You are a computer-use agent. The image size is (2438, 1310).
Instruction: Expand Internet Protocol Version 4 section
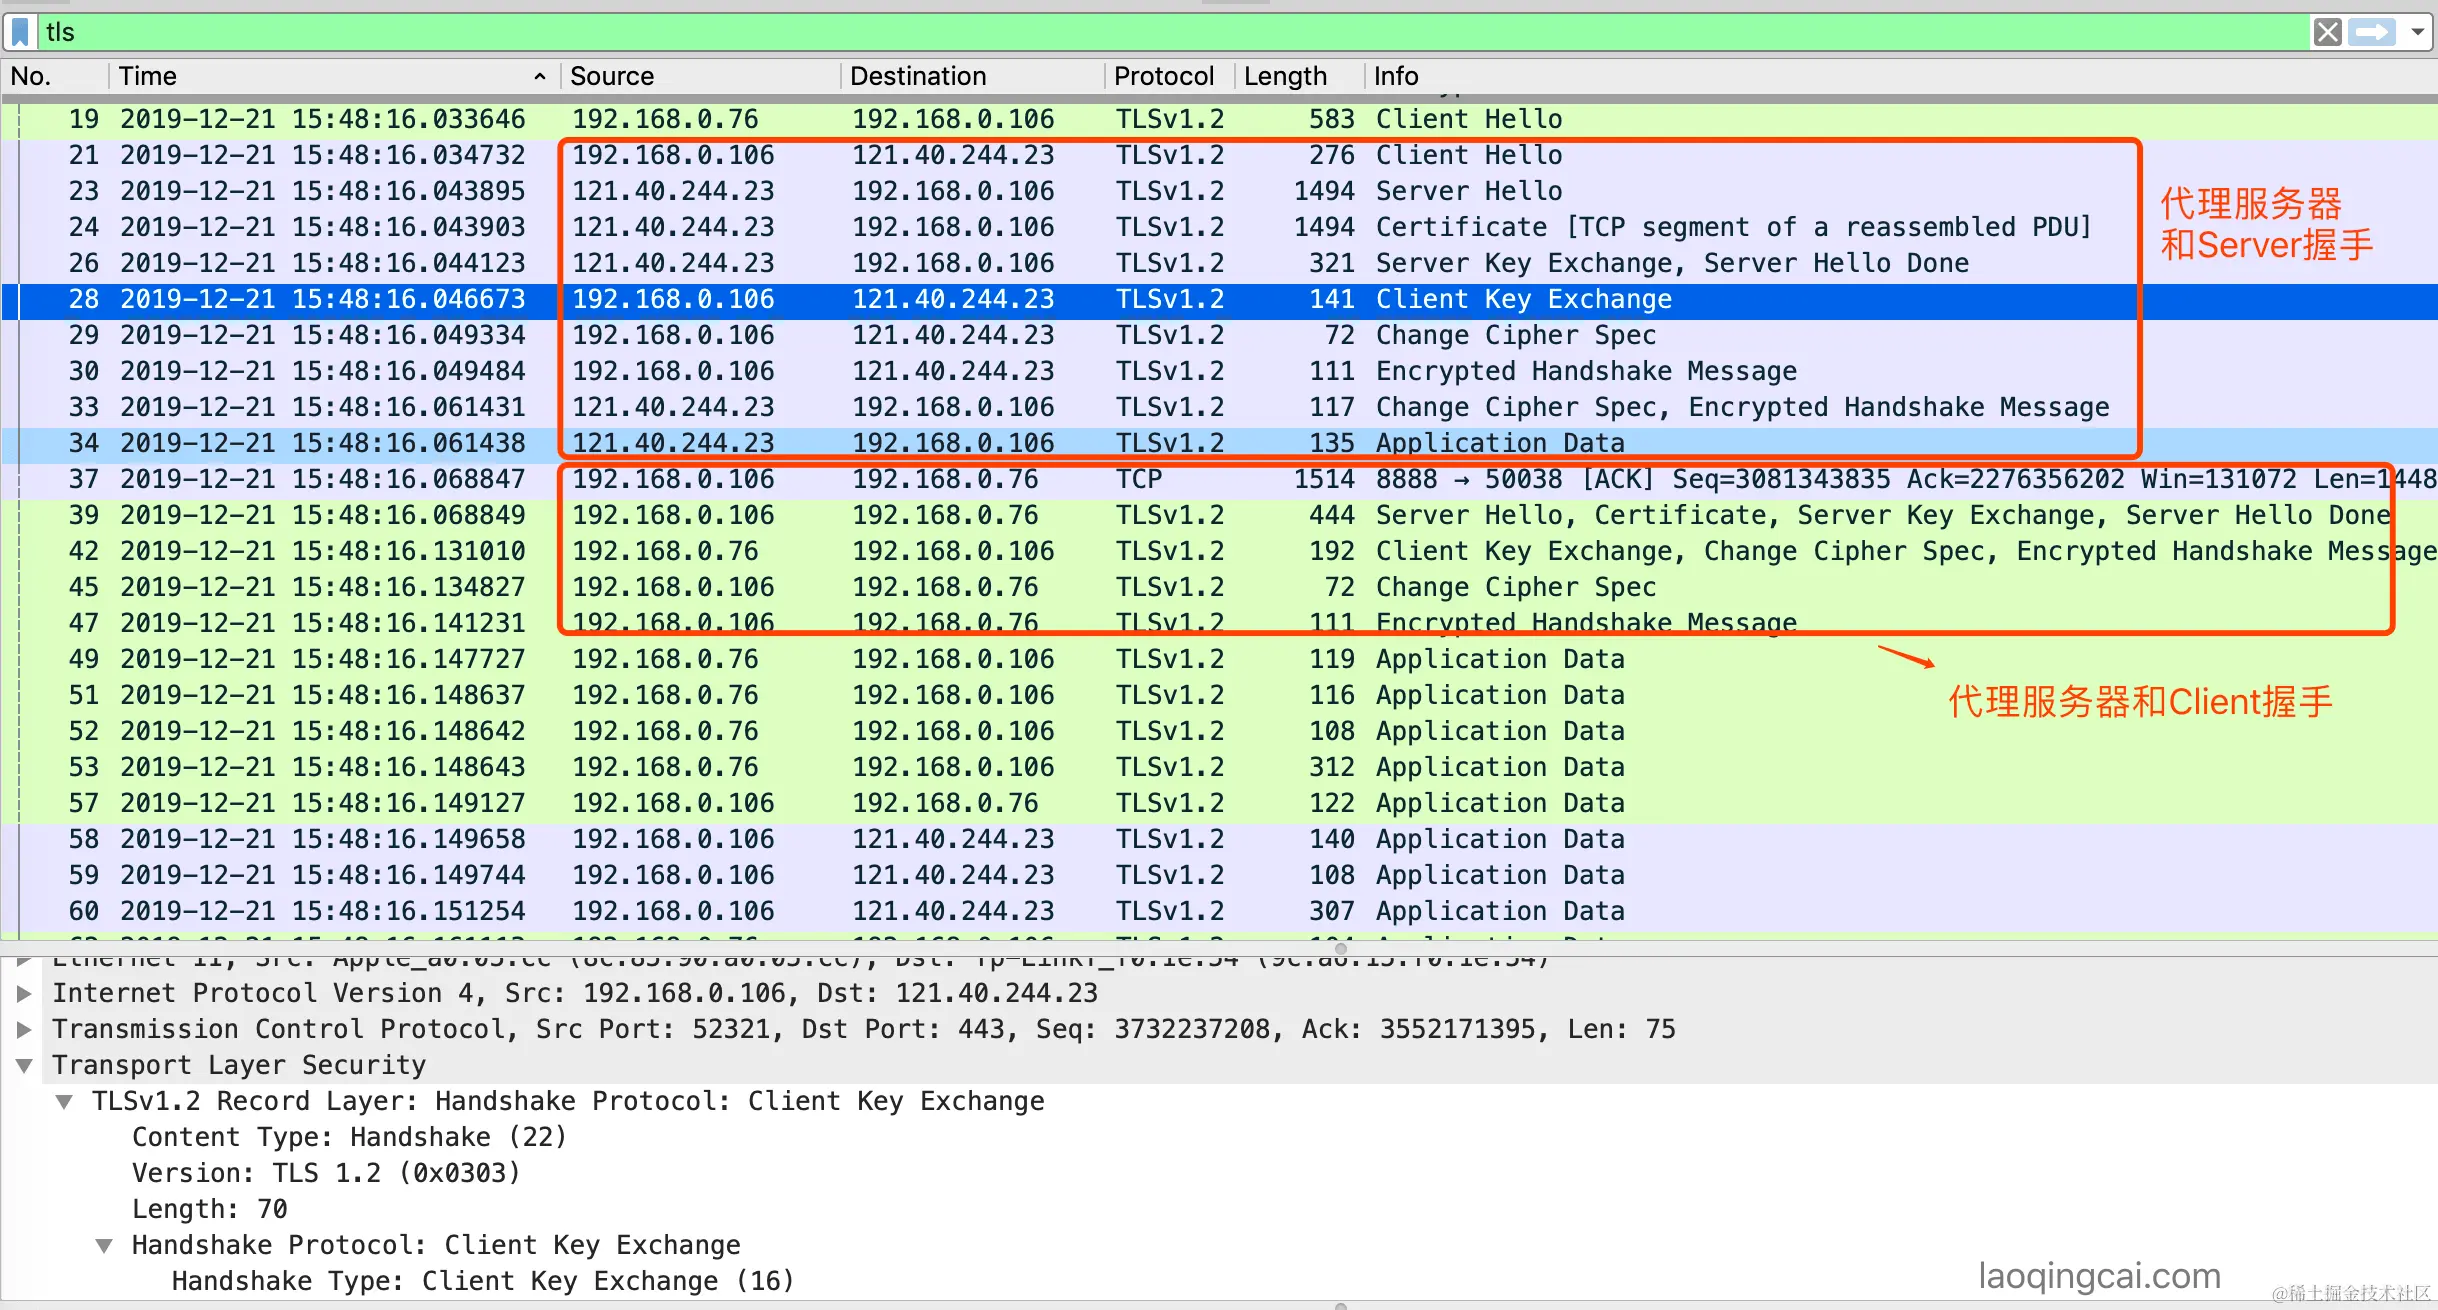(x=24, y=994)
